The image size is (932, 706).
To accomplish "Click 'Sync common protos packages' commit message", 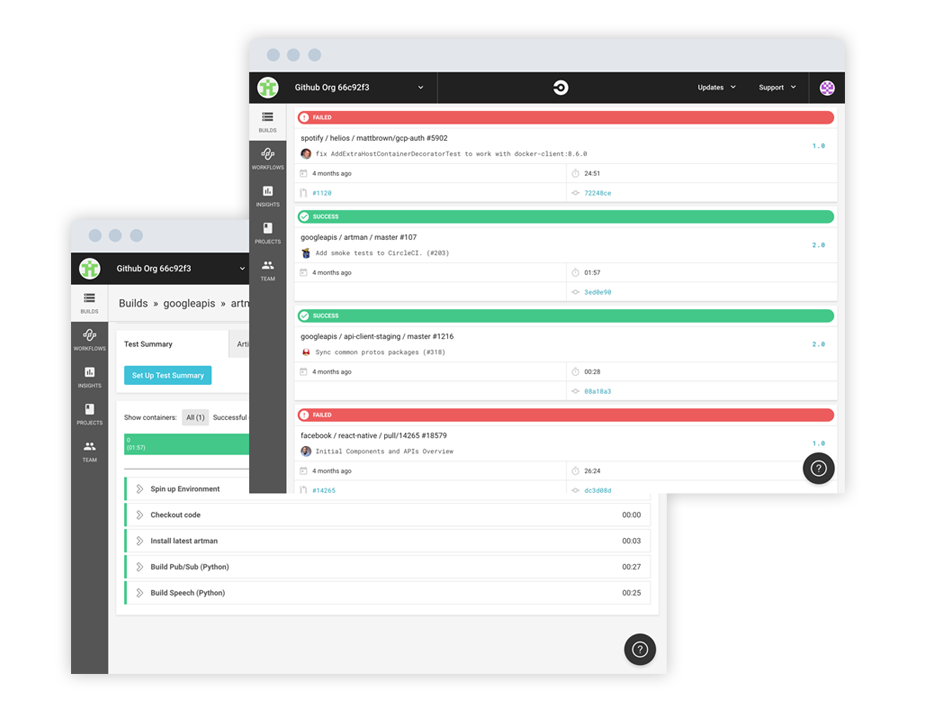I will [x=380, y=352].
